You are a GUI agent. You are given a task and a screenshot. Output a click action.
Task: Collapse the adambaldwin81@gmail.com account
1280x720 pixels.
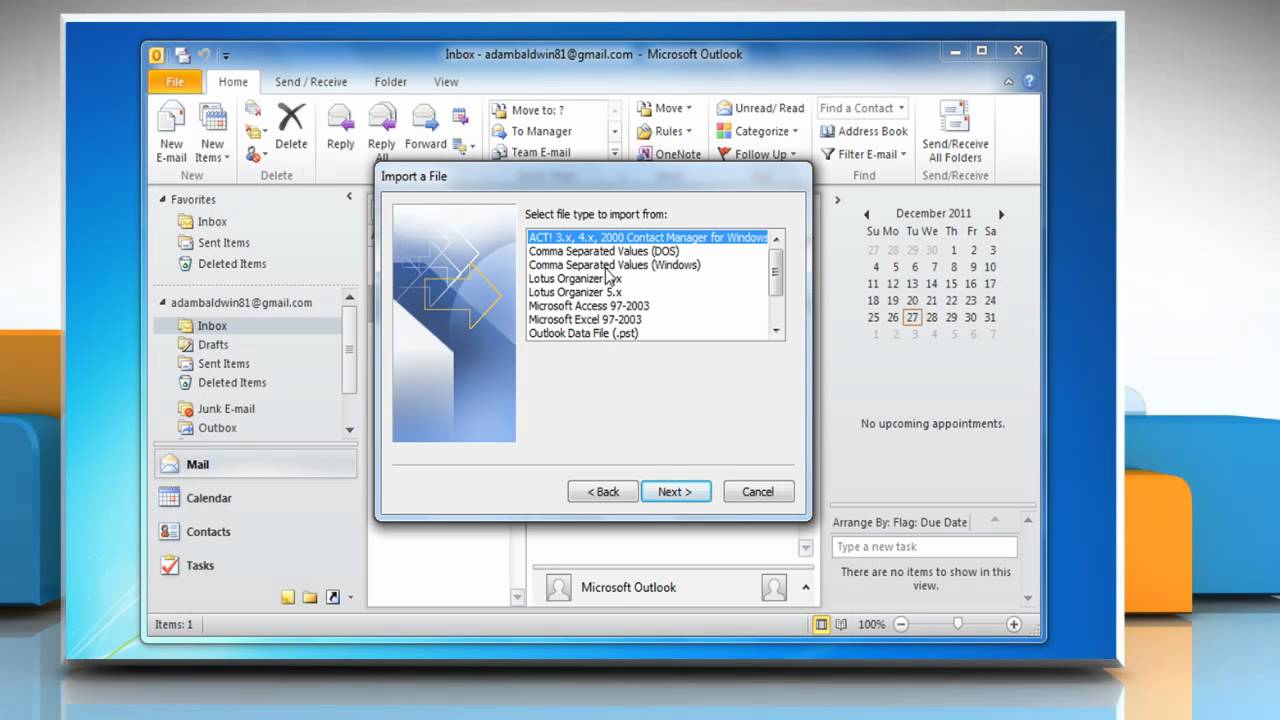(x=163, y=302)
